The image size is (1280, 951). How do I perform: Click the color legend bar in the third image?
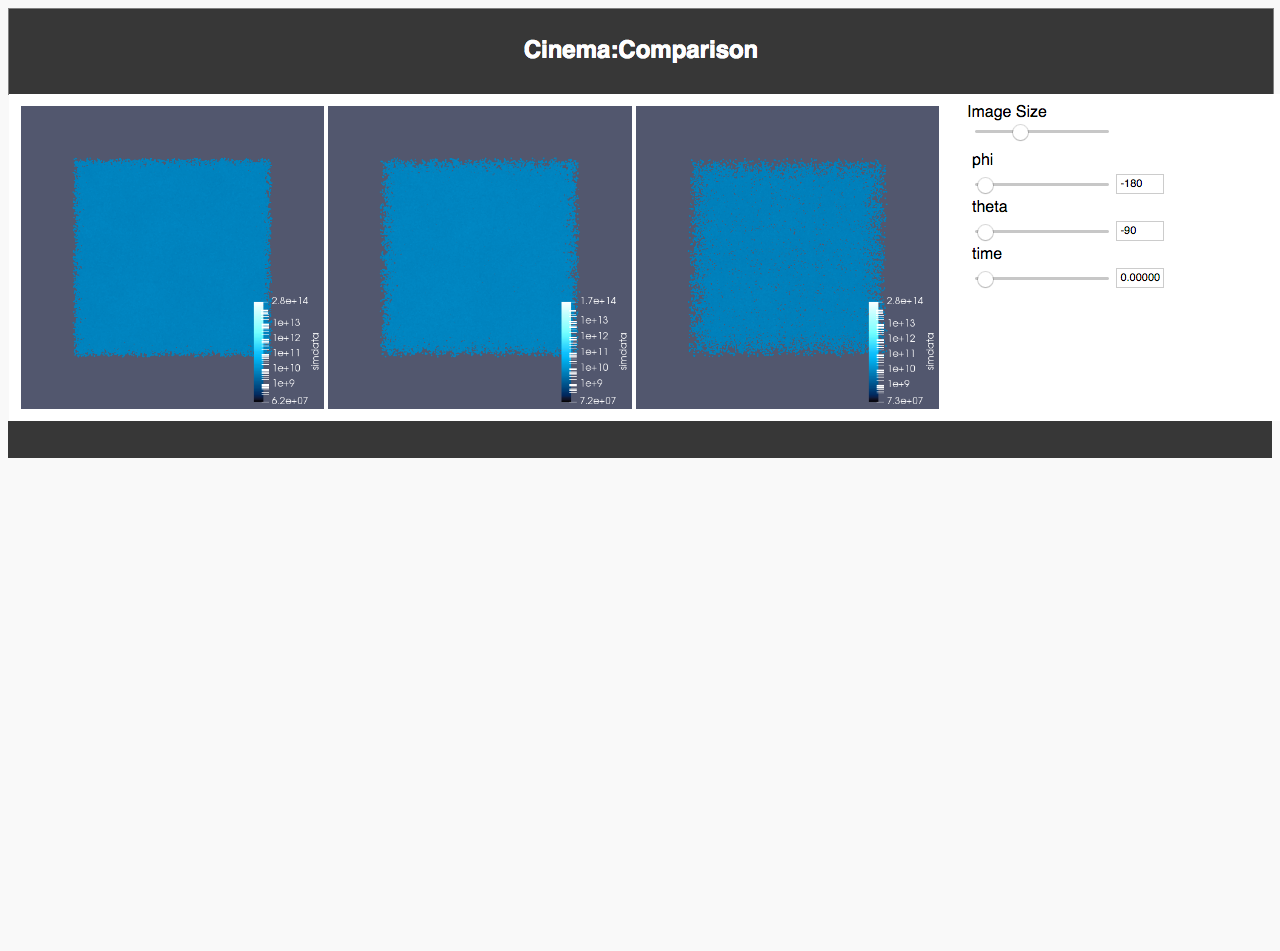pyautogui.click(x=874, y=352)
